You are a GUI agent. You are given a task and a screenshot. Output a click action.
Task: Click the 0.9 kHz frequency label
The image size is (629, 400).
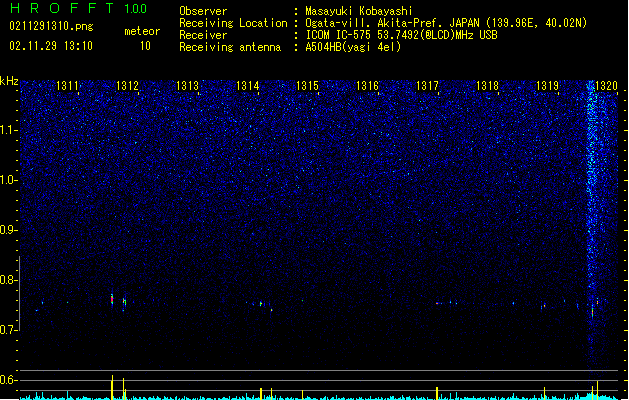click(9, 229)
